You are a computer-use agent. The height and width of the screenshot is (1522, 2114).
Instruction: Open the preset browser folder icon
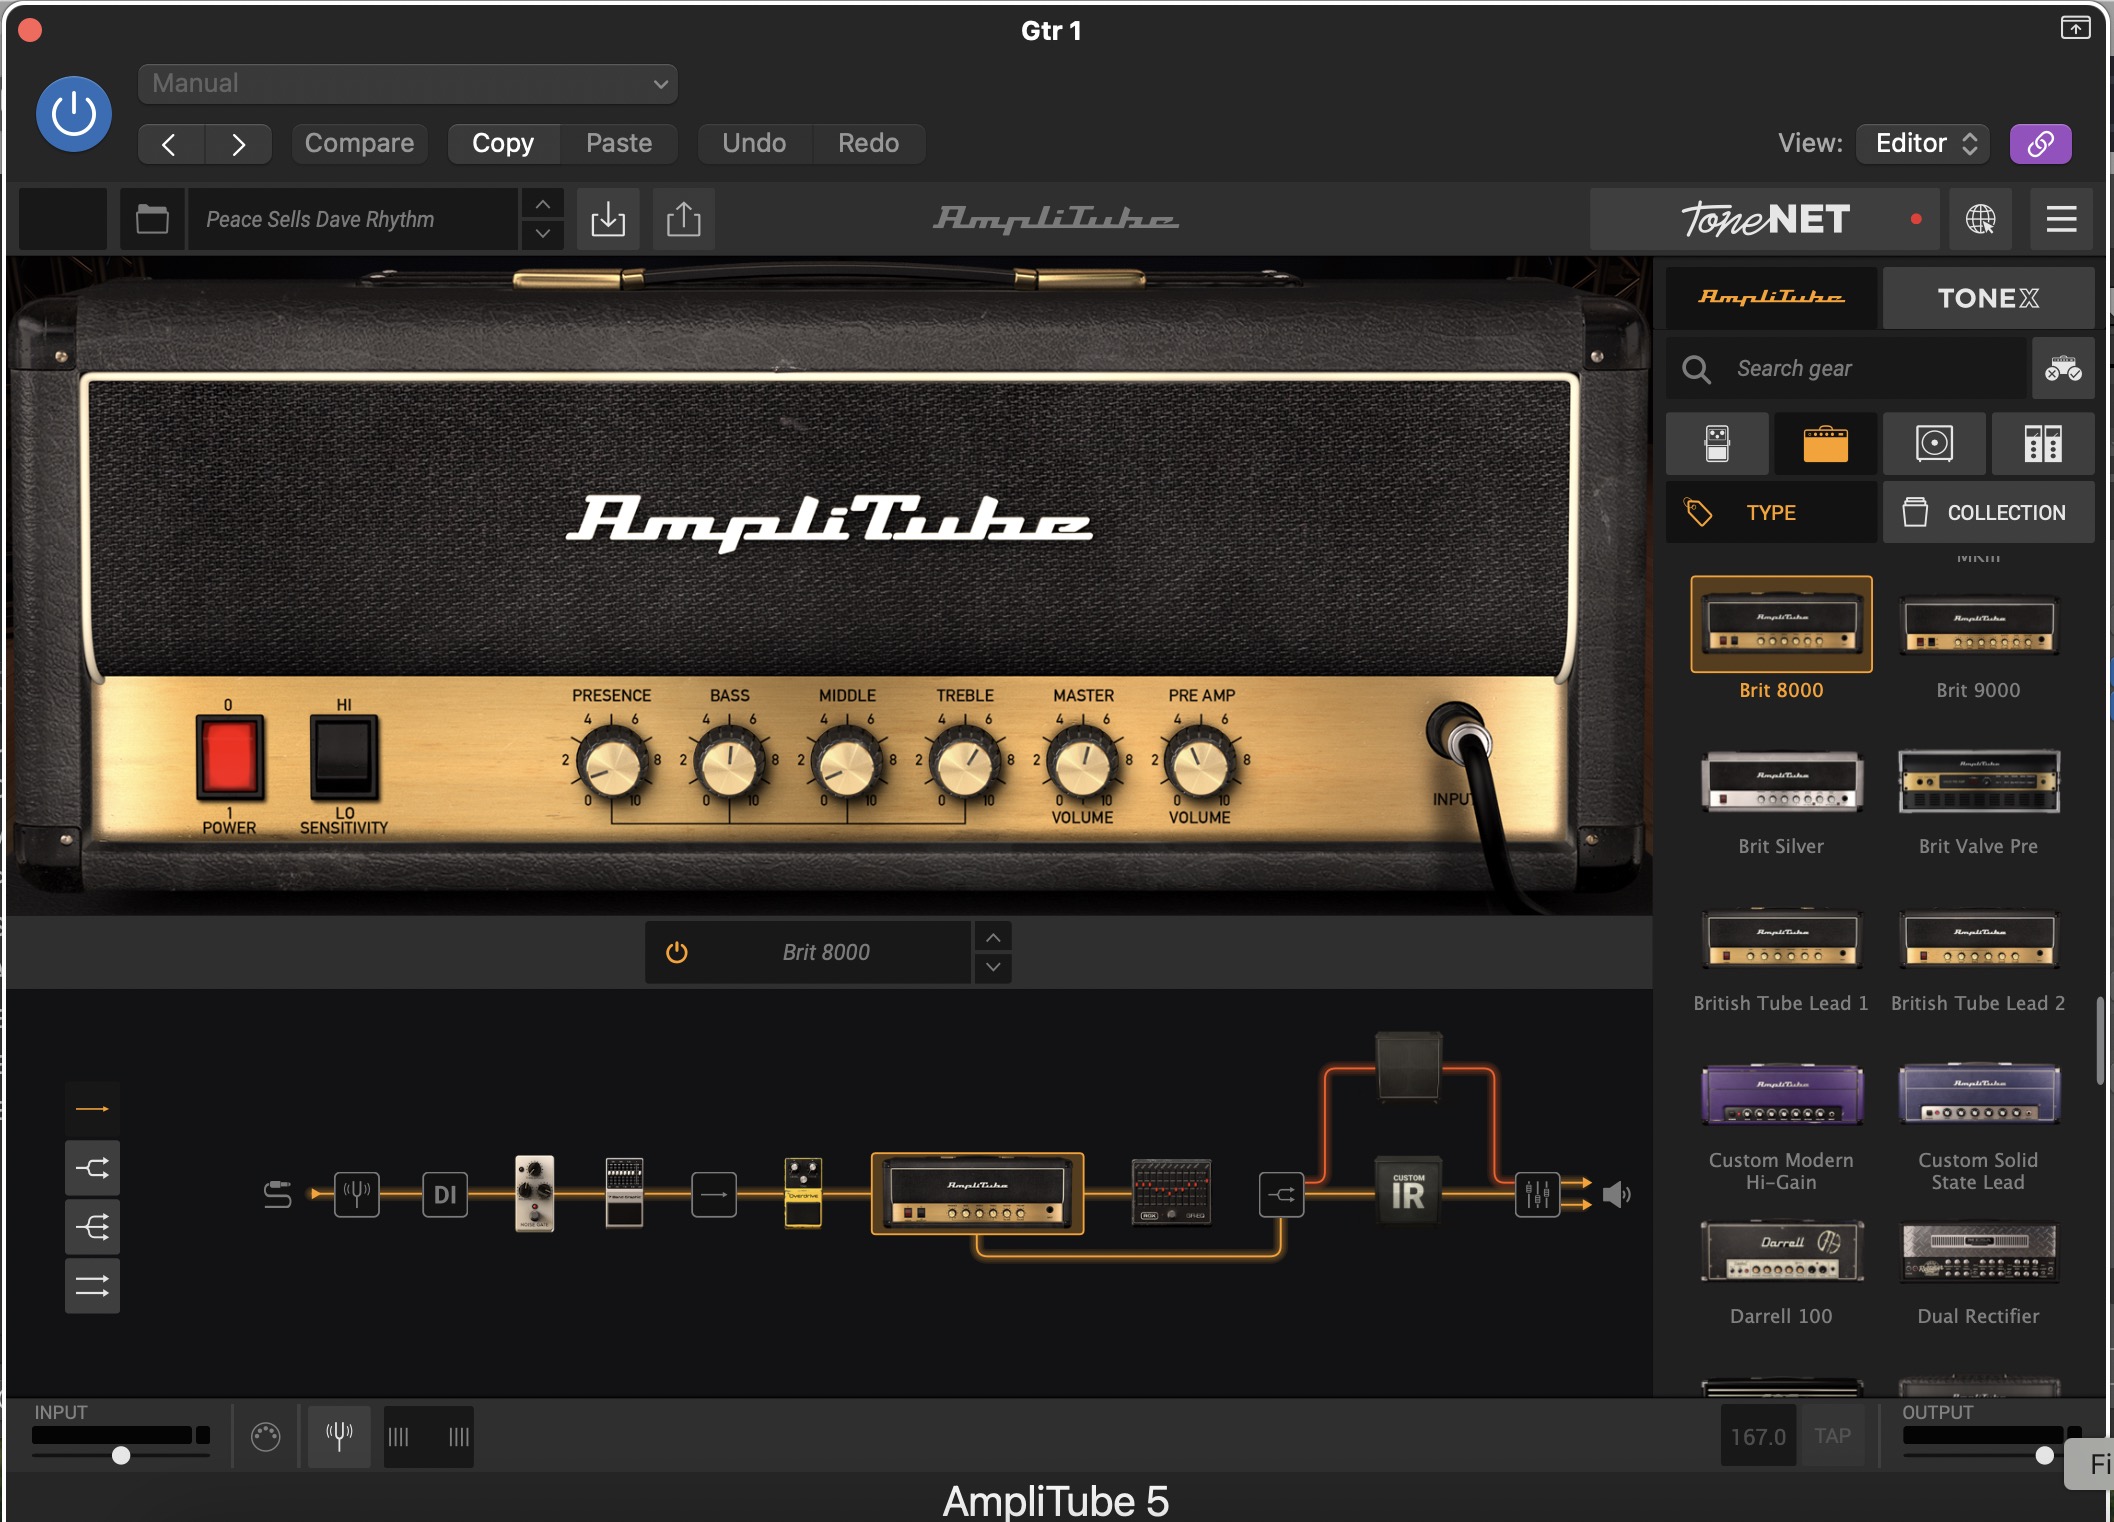pos(152,219)
